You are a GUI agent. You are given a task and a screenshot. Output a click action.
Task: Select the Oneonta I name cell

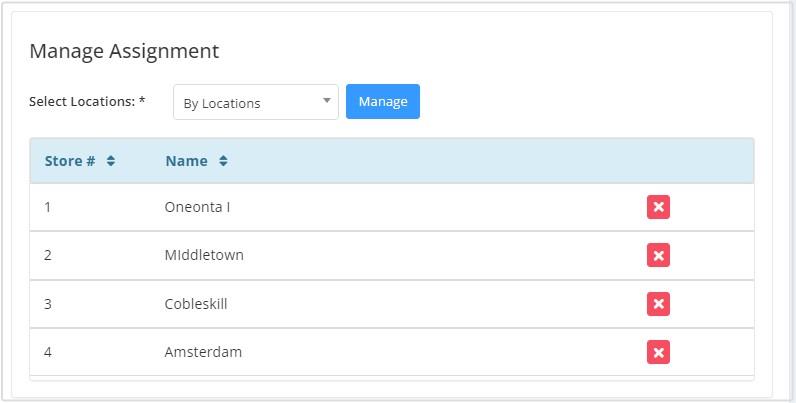point(198,207)
